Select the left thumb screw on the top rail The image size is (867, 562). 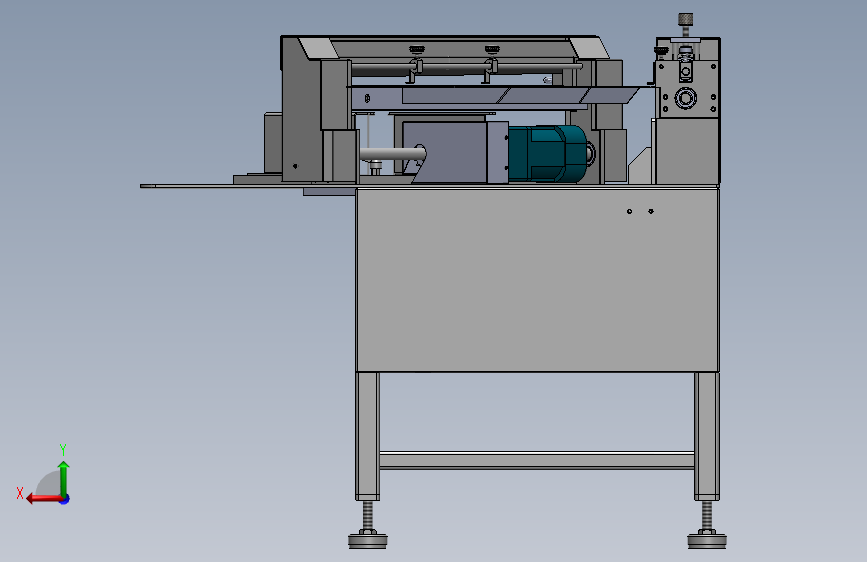pos(417,50)
